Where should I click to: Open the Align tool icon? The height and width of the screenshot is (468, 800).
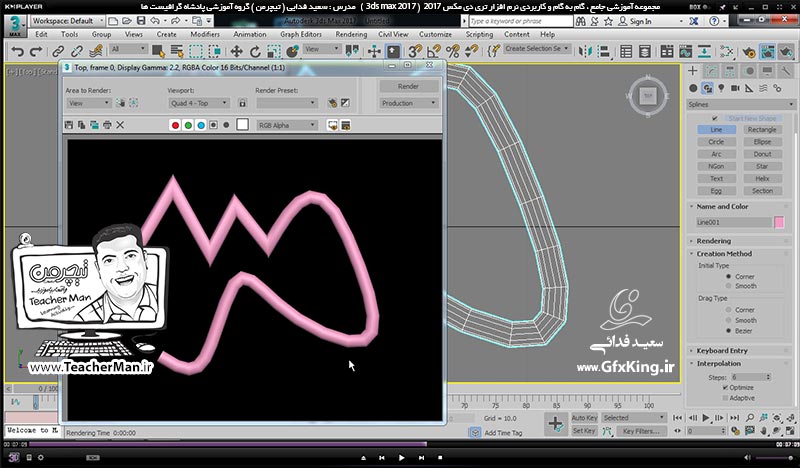pos(604,51)
